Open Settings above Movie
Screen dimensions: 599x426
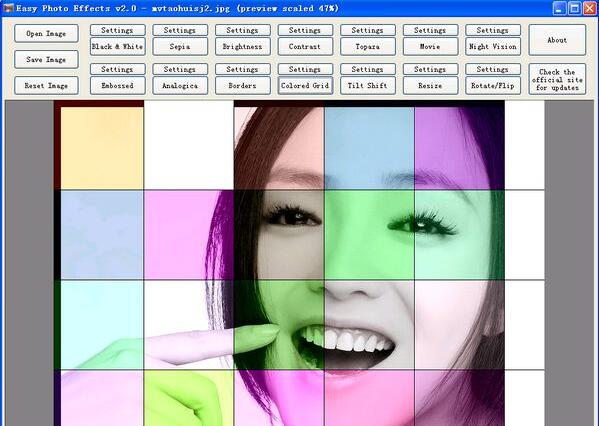(431, 30)
